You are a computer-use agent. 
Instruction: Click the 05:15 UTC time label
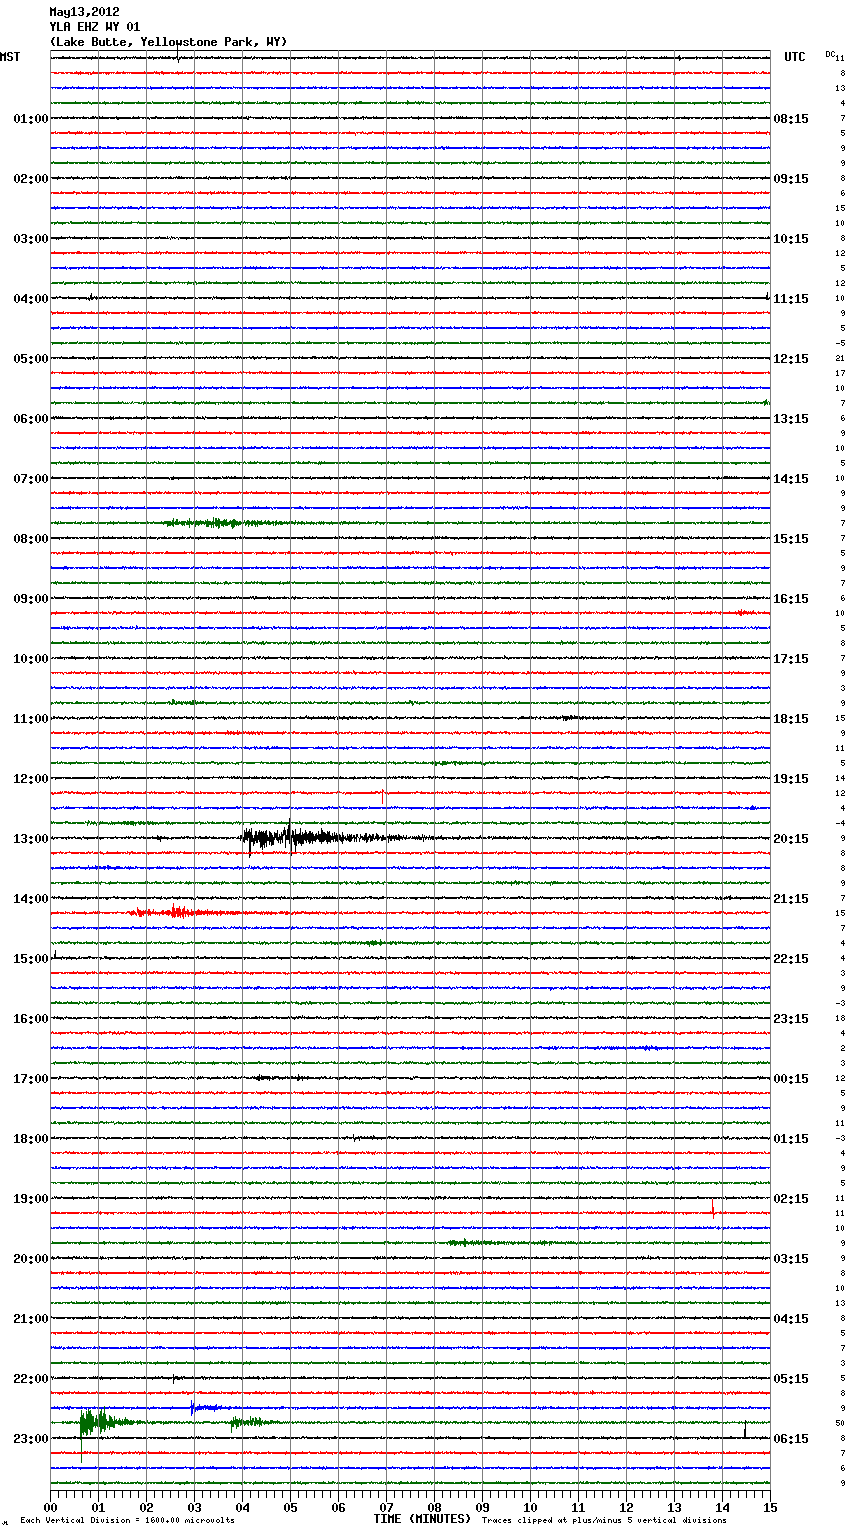tap(791, 1379)
